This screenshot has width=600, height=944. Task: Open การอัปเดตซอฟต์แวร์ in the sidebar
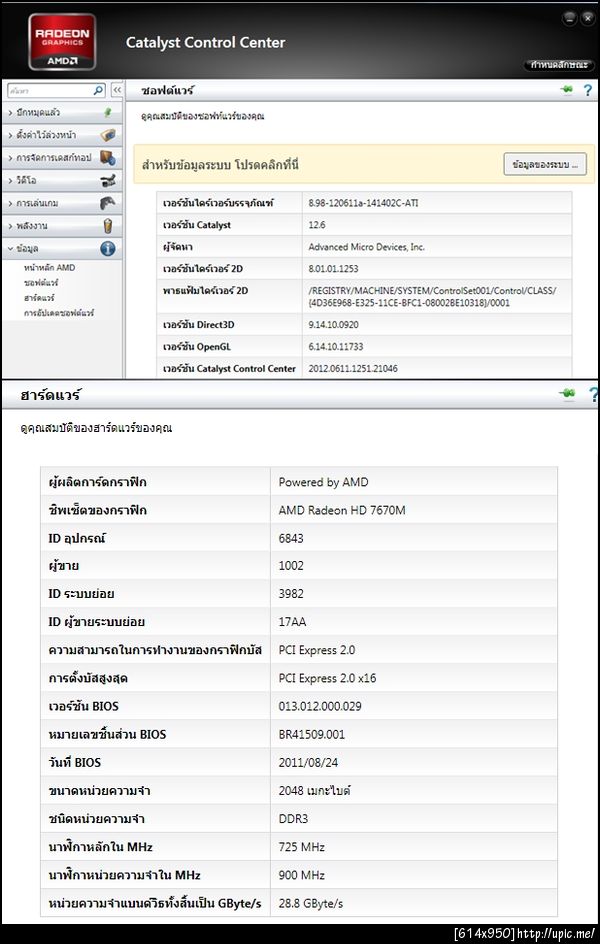[59, 313]
